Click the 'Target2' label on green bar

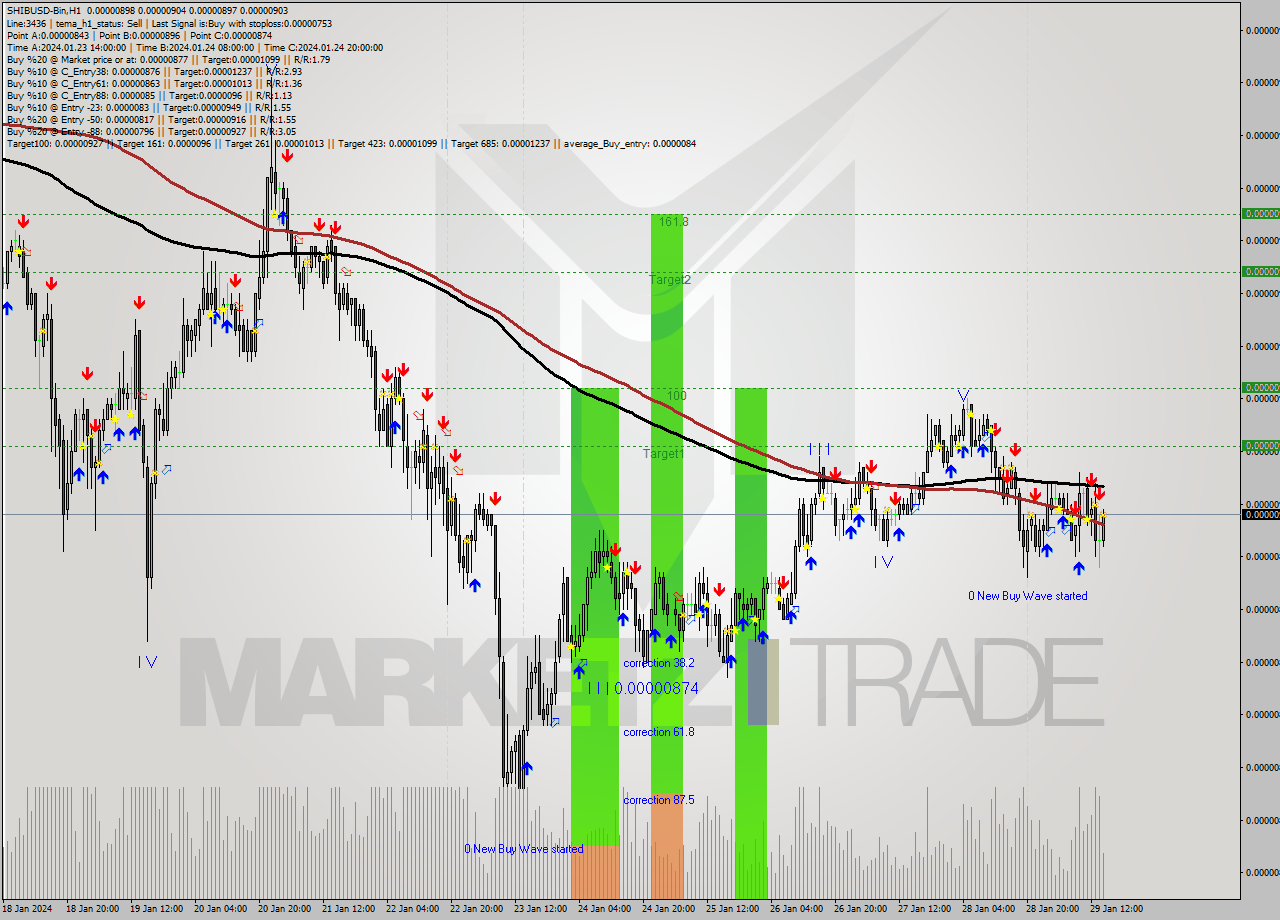[670, 279]
